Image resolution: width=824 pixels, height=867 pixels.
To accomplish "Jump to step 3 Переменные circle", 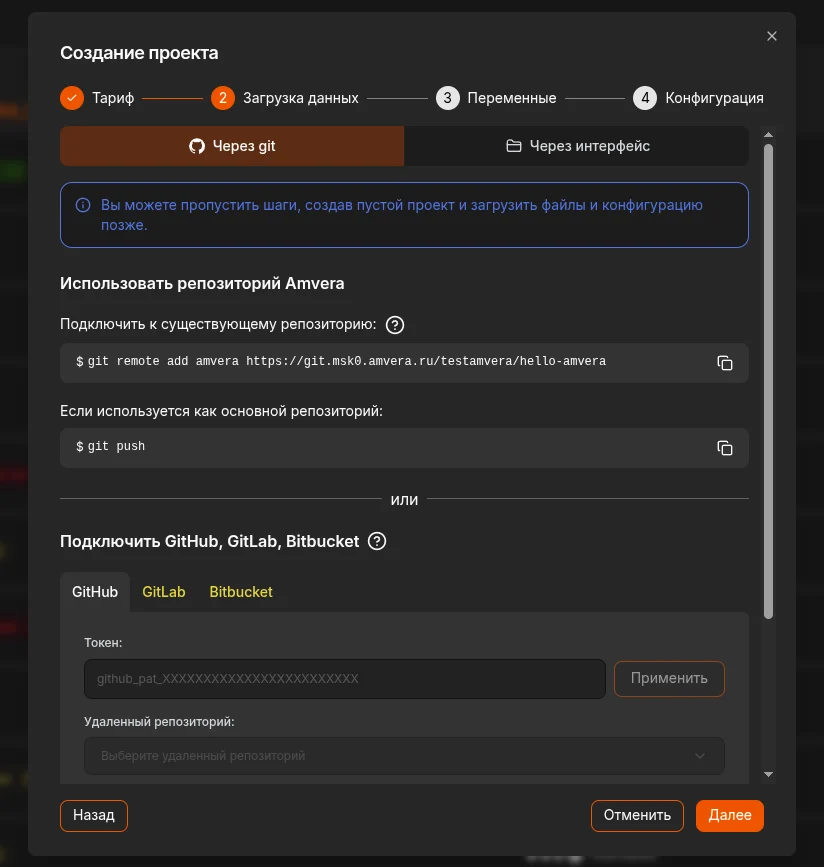I will point(447,98).
